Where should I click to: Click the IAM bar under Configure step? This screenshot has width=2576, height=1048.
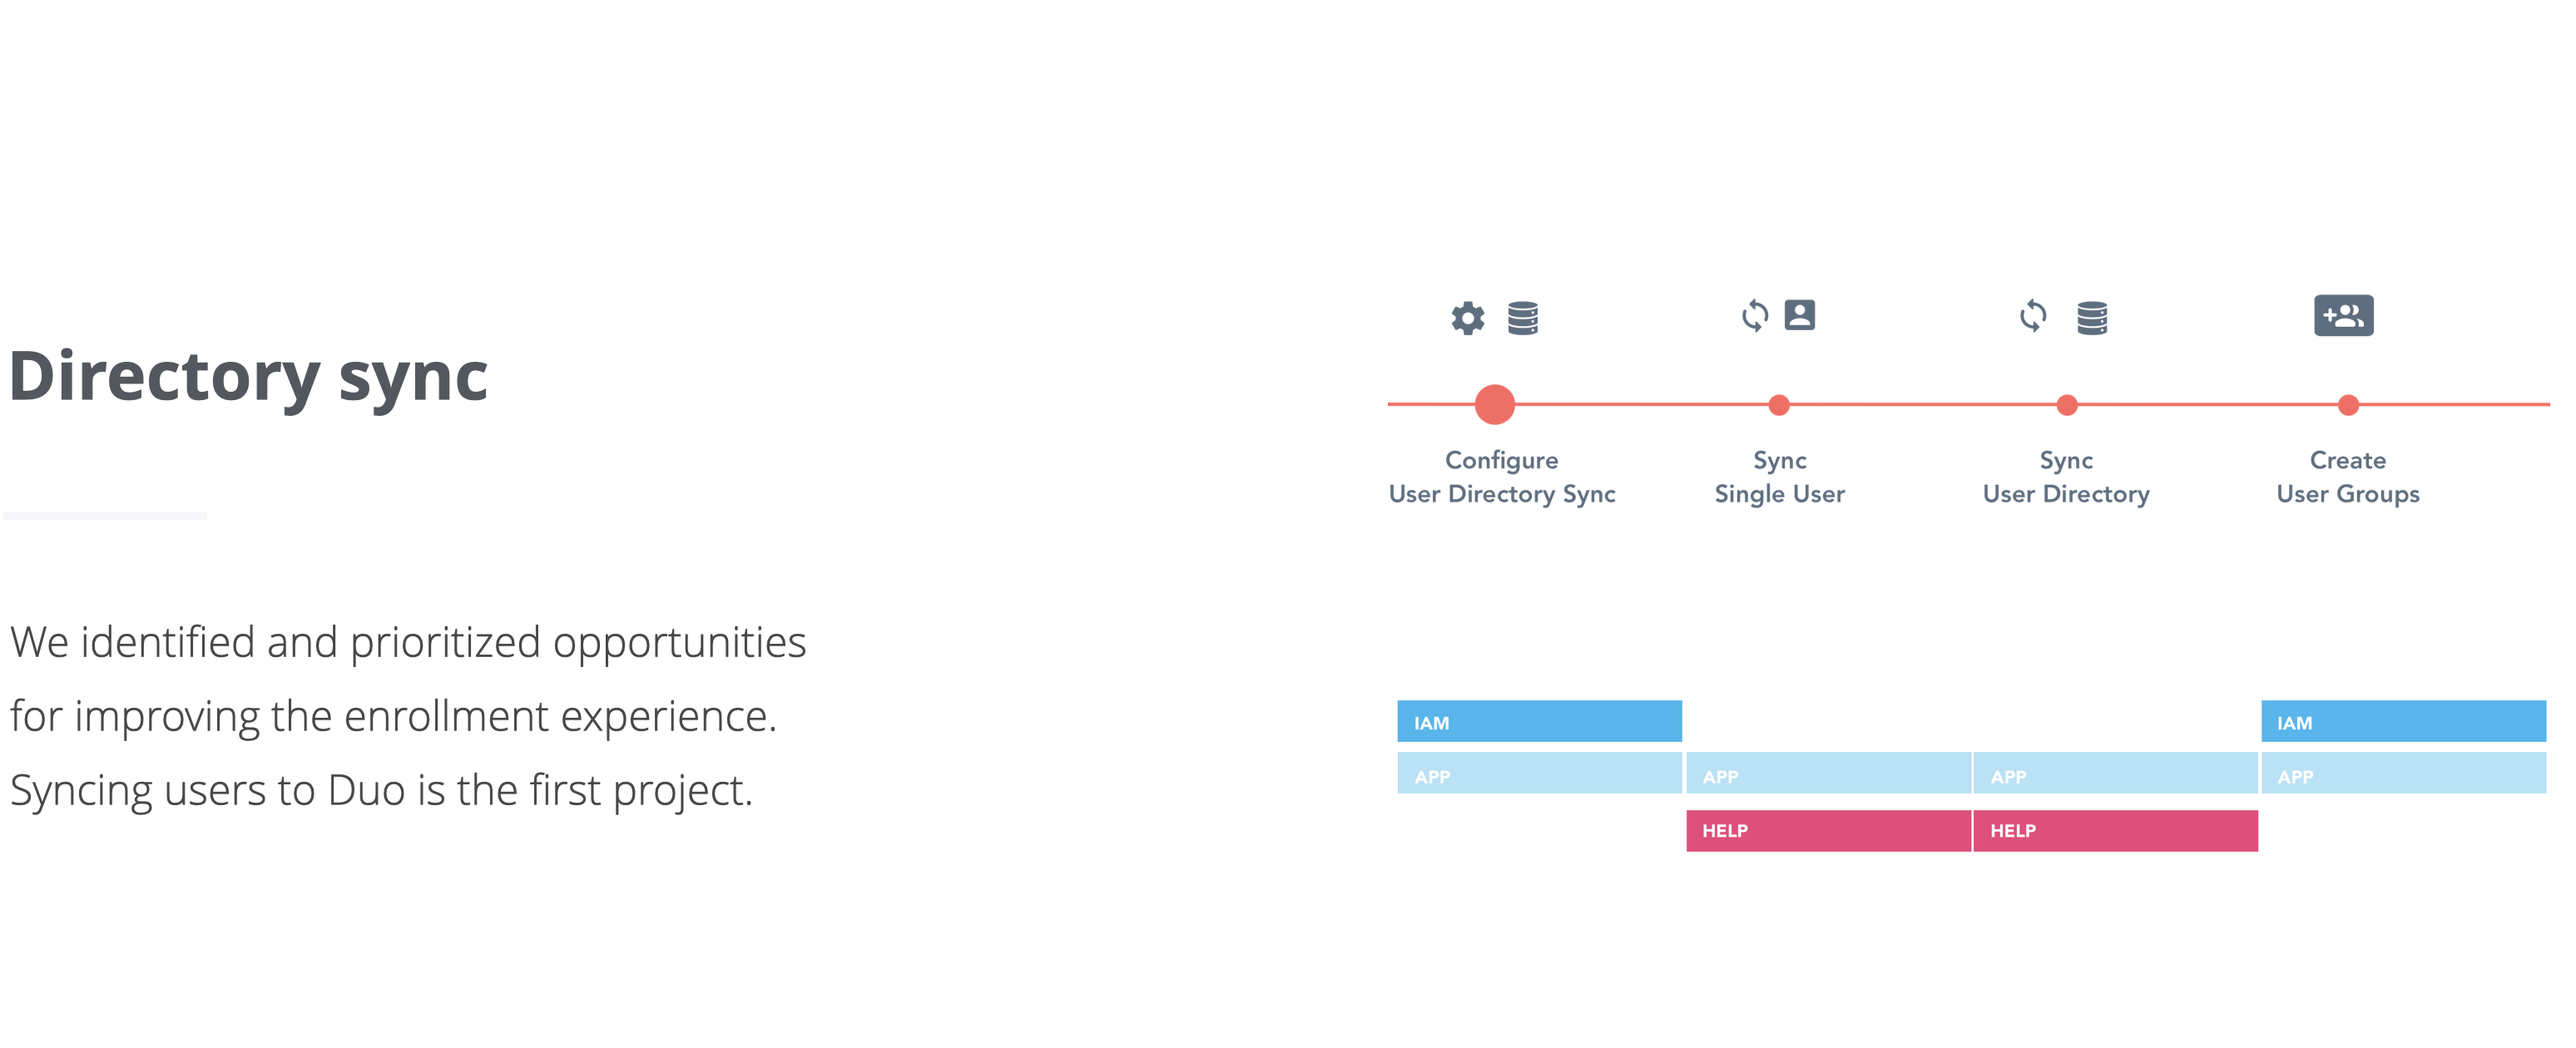pyautogui.click(x=1539, y=721)
